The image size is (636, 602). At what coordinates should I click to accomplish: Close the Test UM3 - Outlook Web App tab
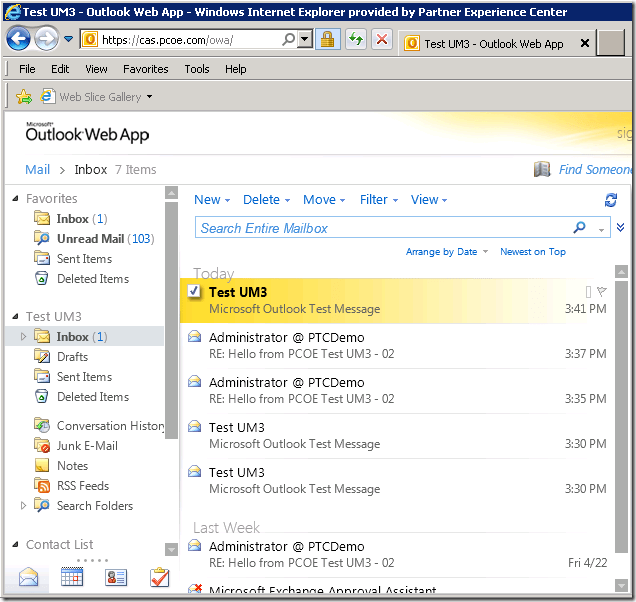pyautogui.click(x=584, y=43)
